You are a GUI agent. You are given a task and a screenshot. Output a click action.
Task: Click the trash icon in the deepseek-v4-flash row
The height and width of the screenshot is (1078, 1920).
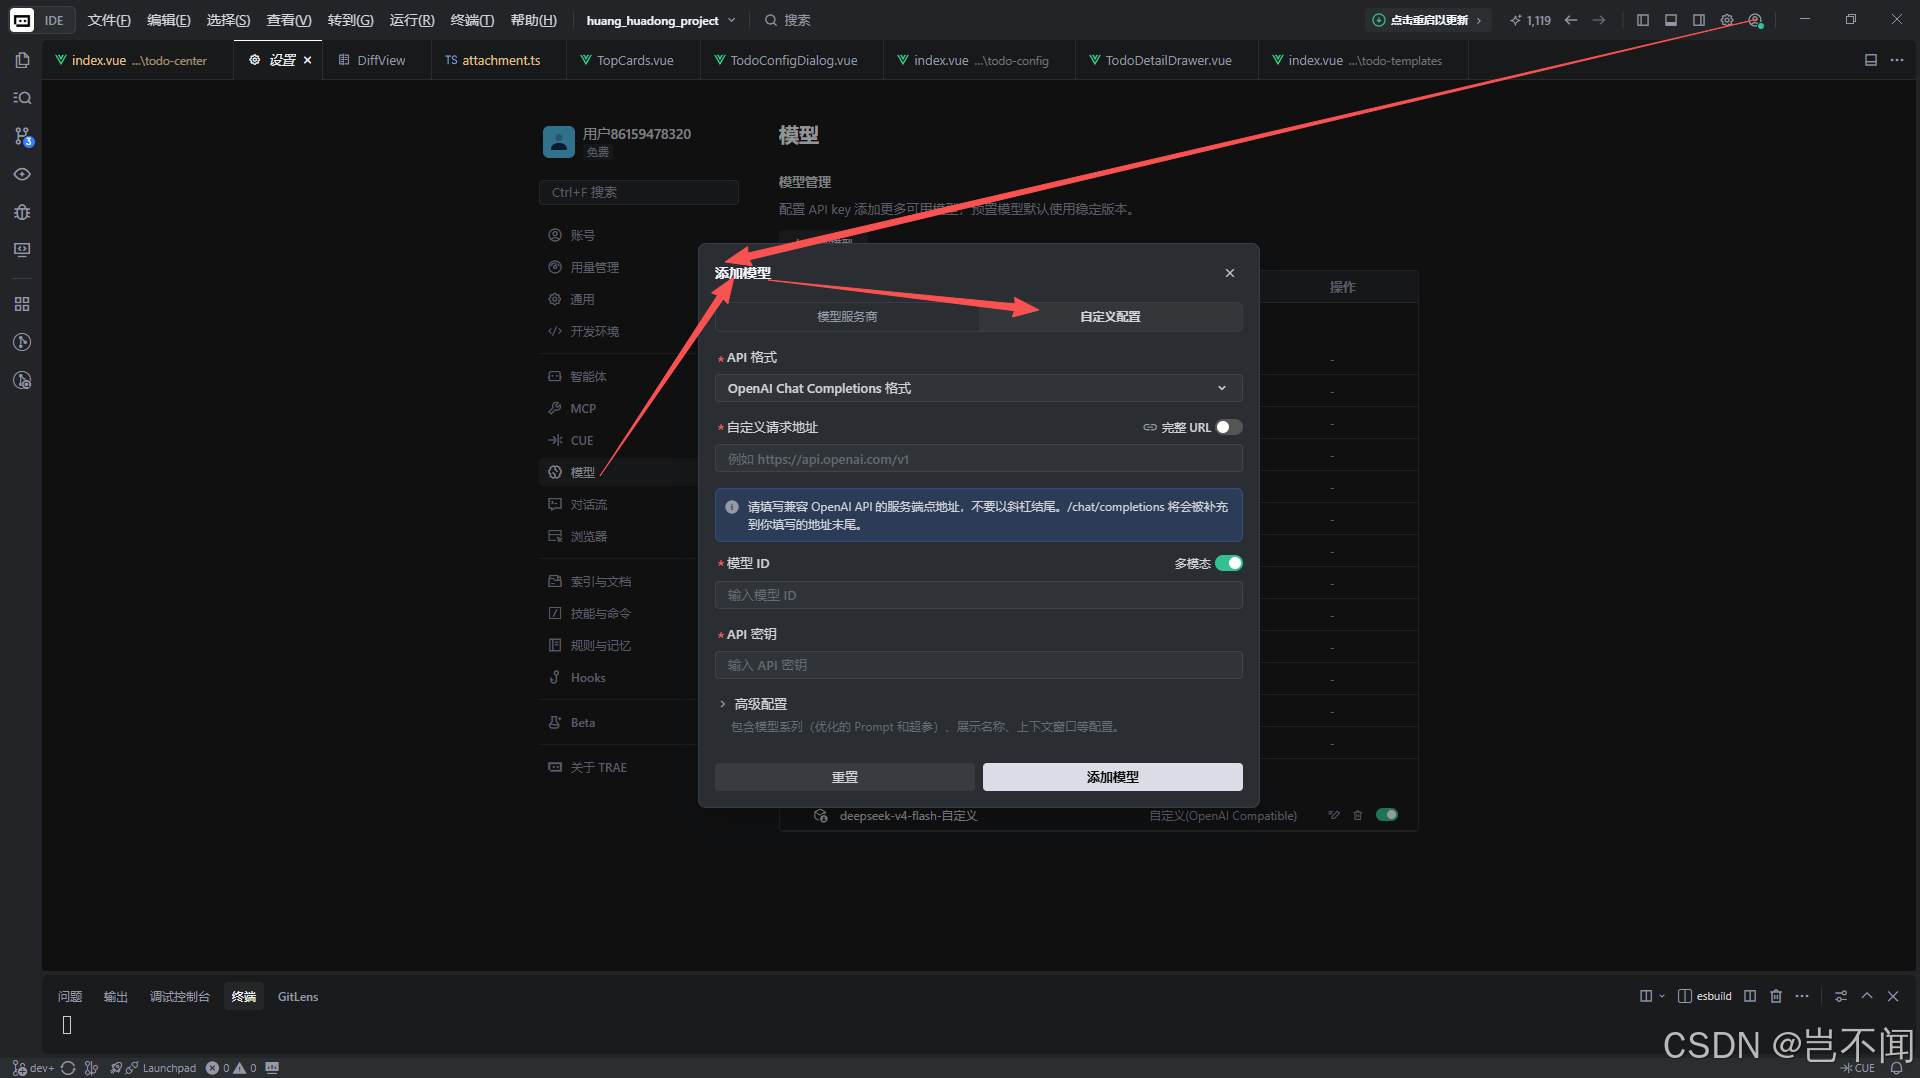1358,815
